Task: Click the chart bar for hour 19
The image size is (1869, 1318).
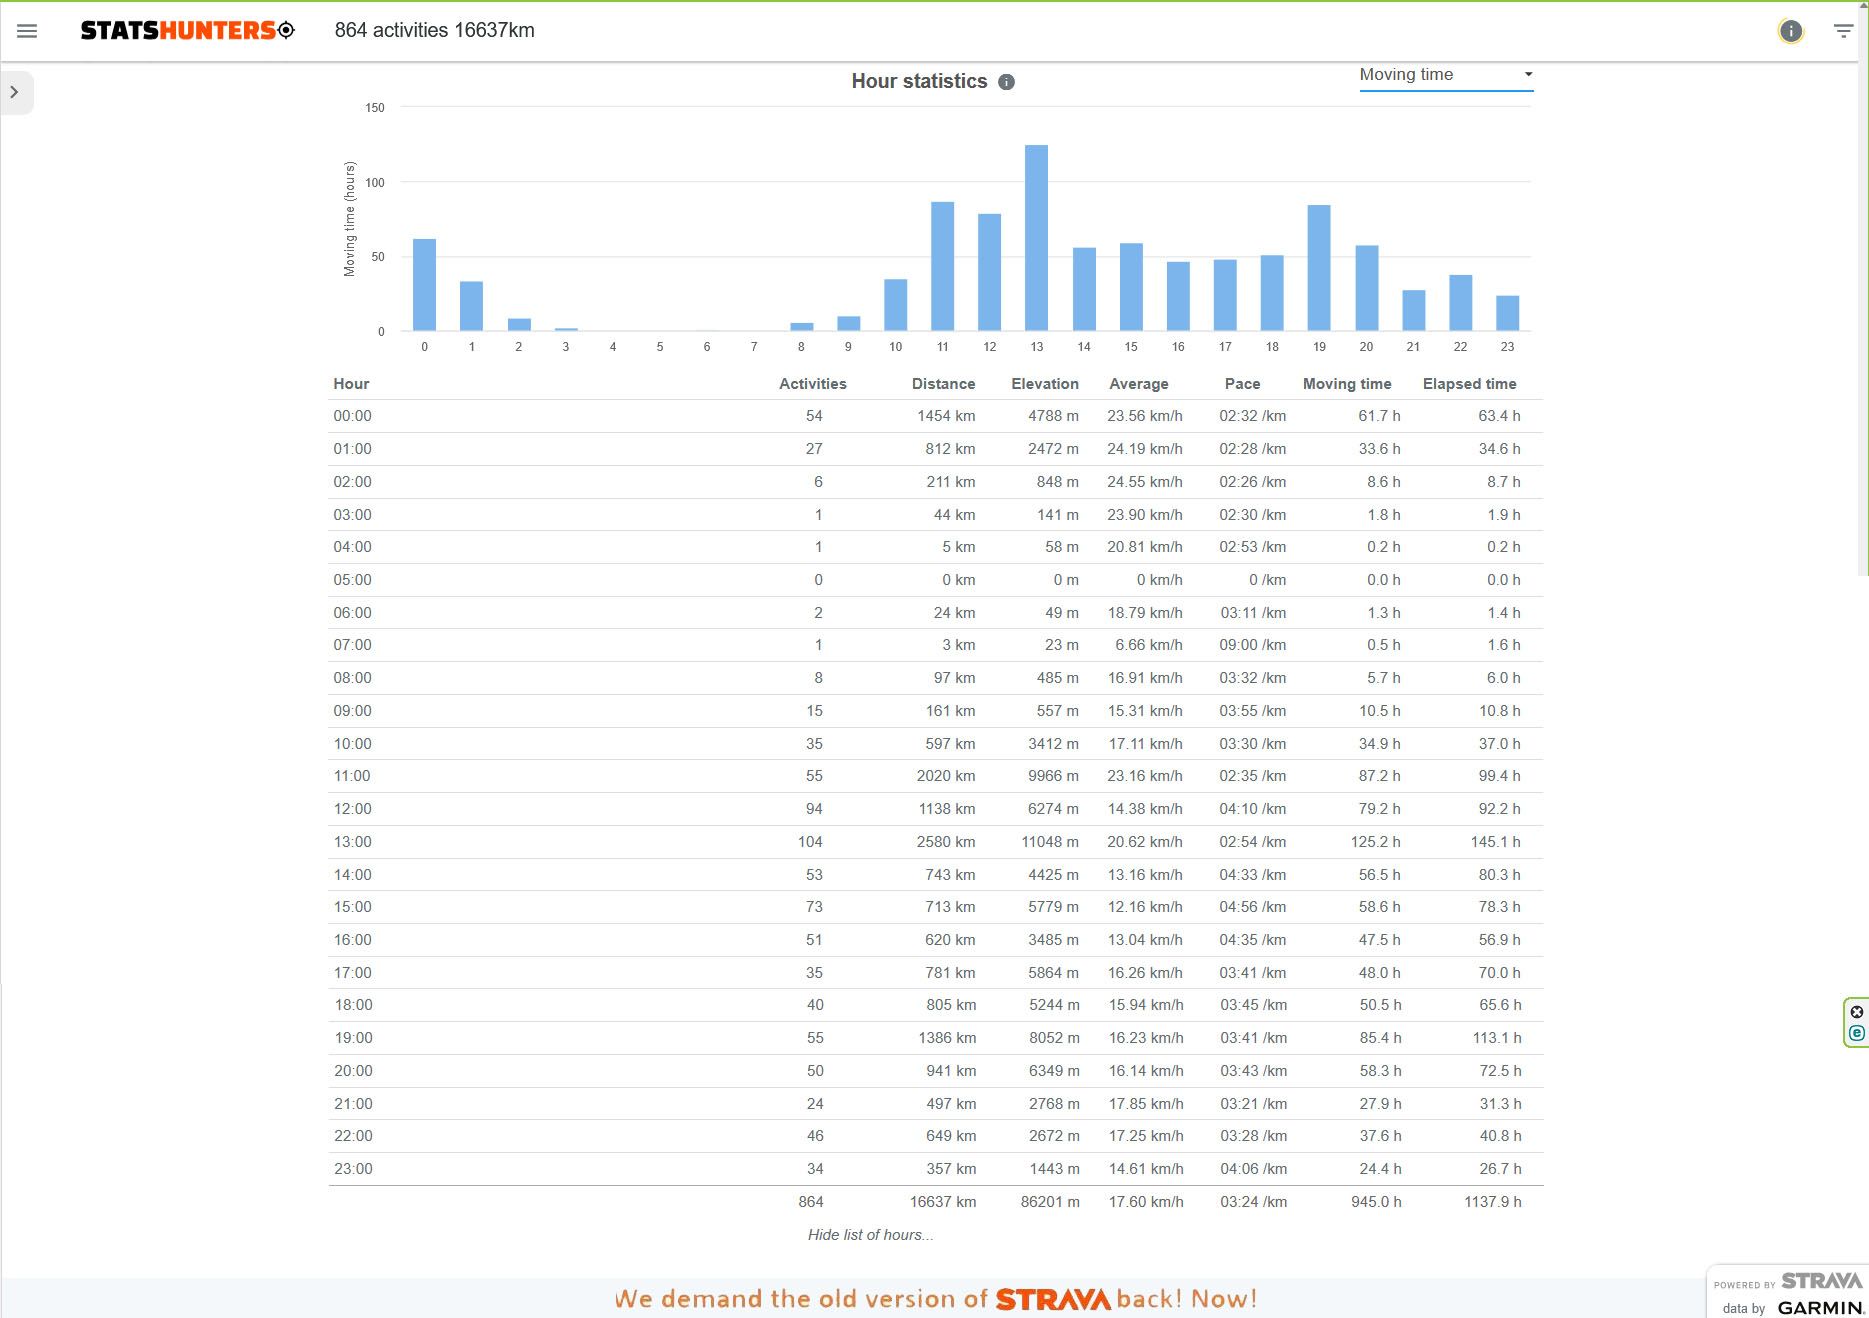Action: click(x=1318, y=268)
